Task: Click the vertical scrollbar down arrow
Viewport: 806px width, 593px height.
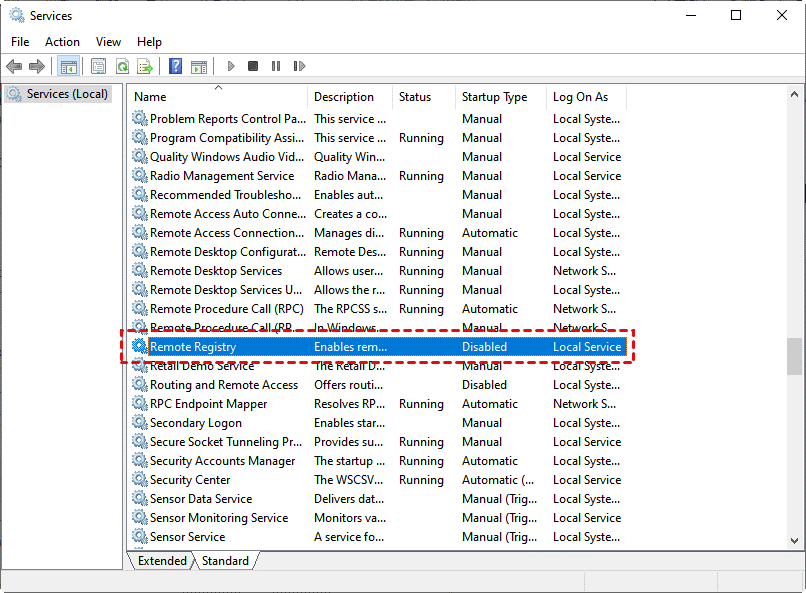Action: pos(794,541)
